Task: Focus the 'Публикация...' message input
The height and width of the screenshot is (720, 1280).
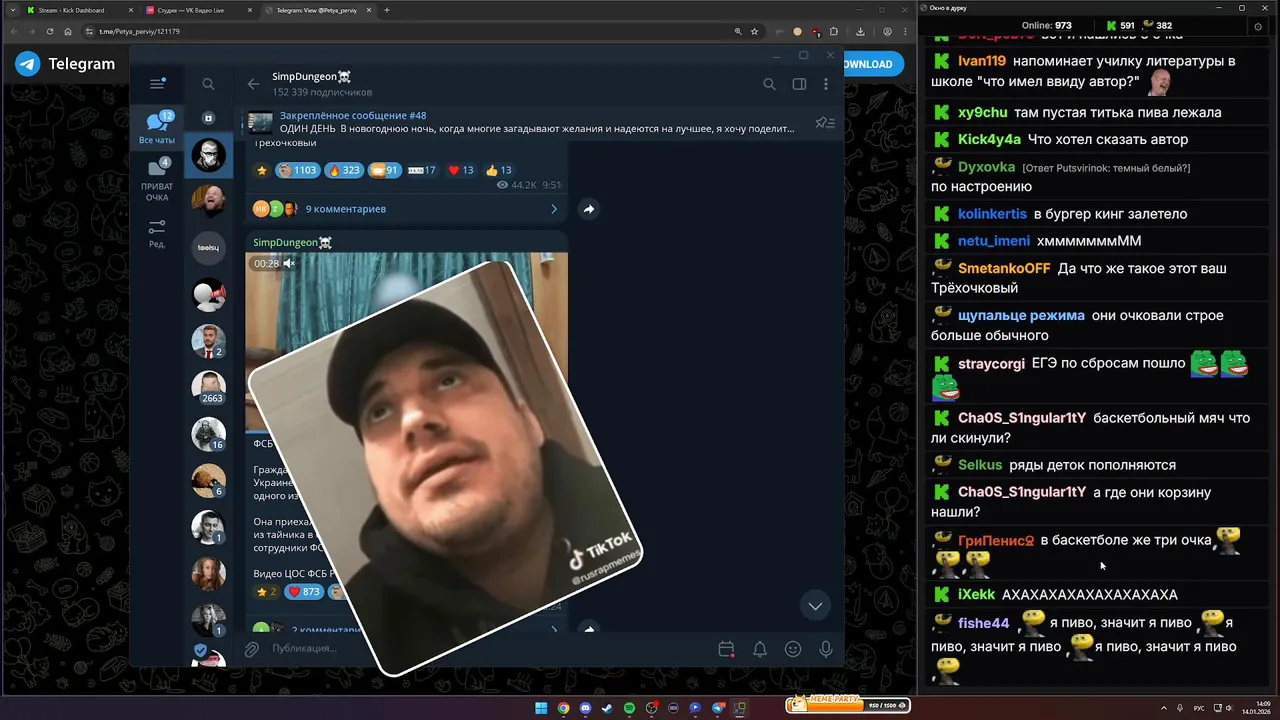Action: point(490,648)
